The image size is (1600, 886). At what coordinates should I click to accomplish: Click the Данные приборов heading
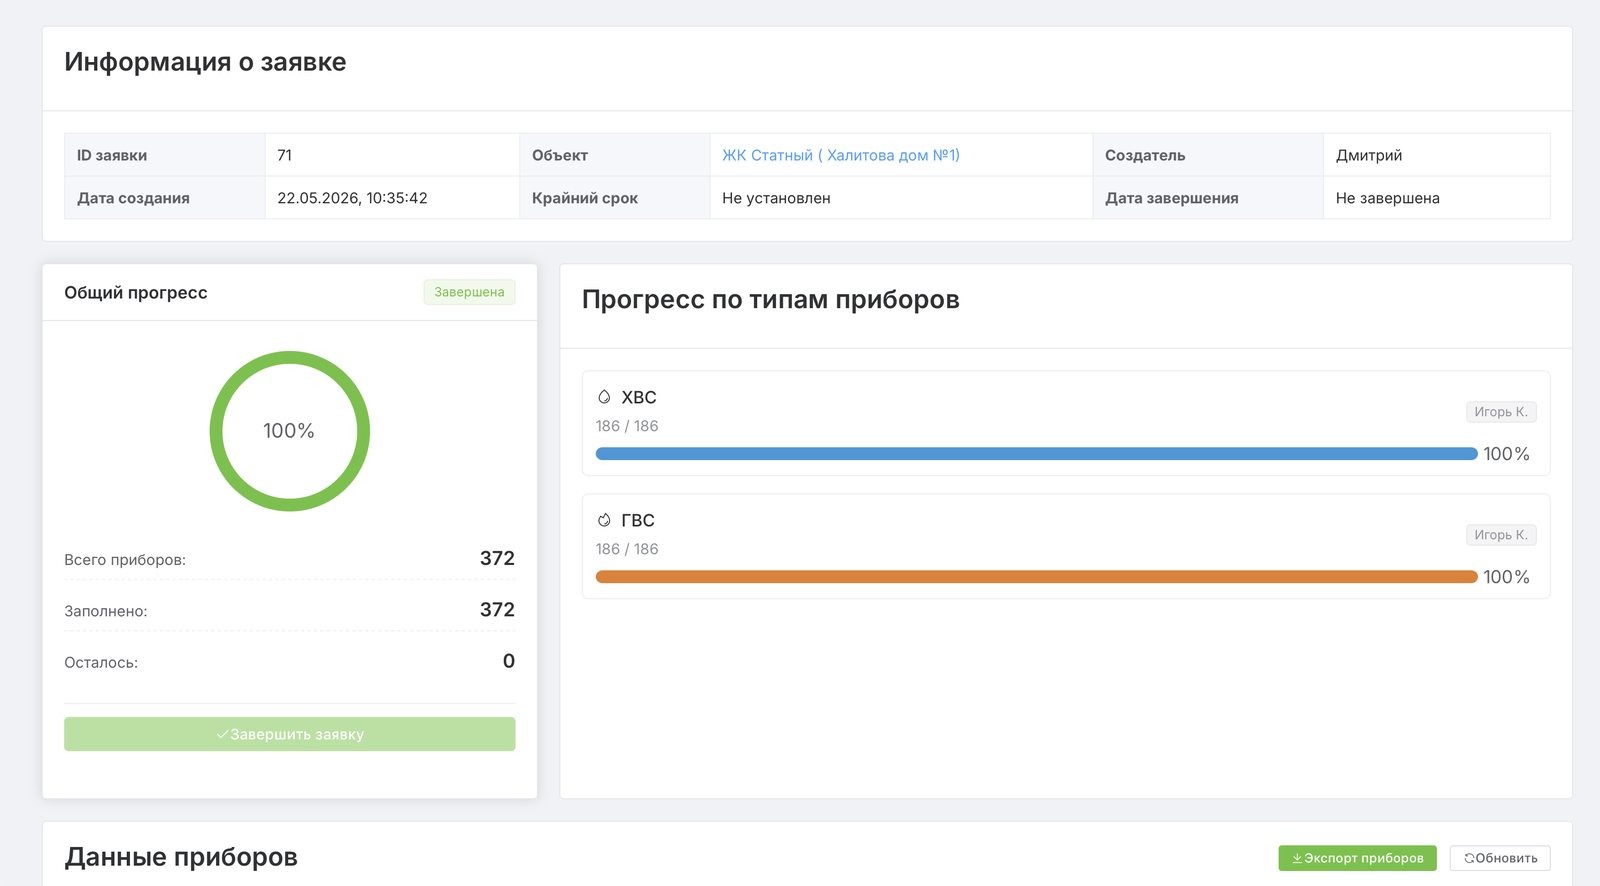coord(181,857)
